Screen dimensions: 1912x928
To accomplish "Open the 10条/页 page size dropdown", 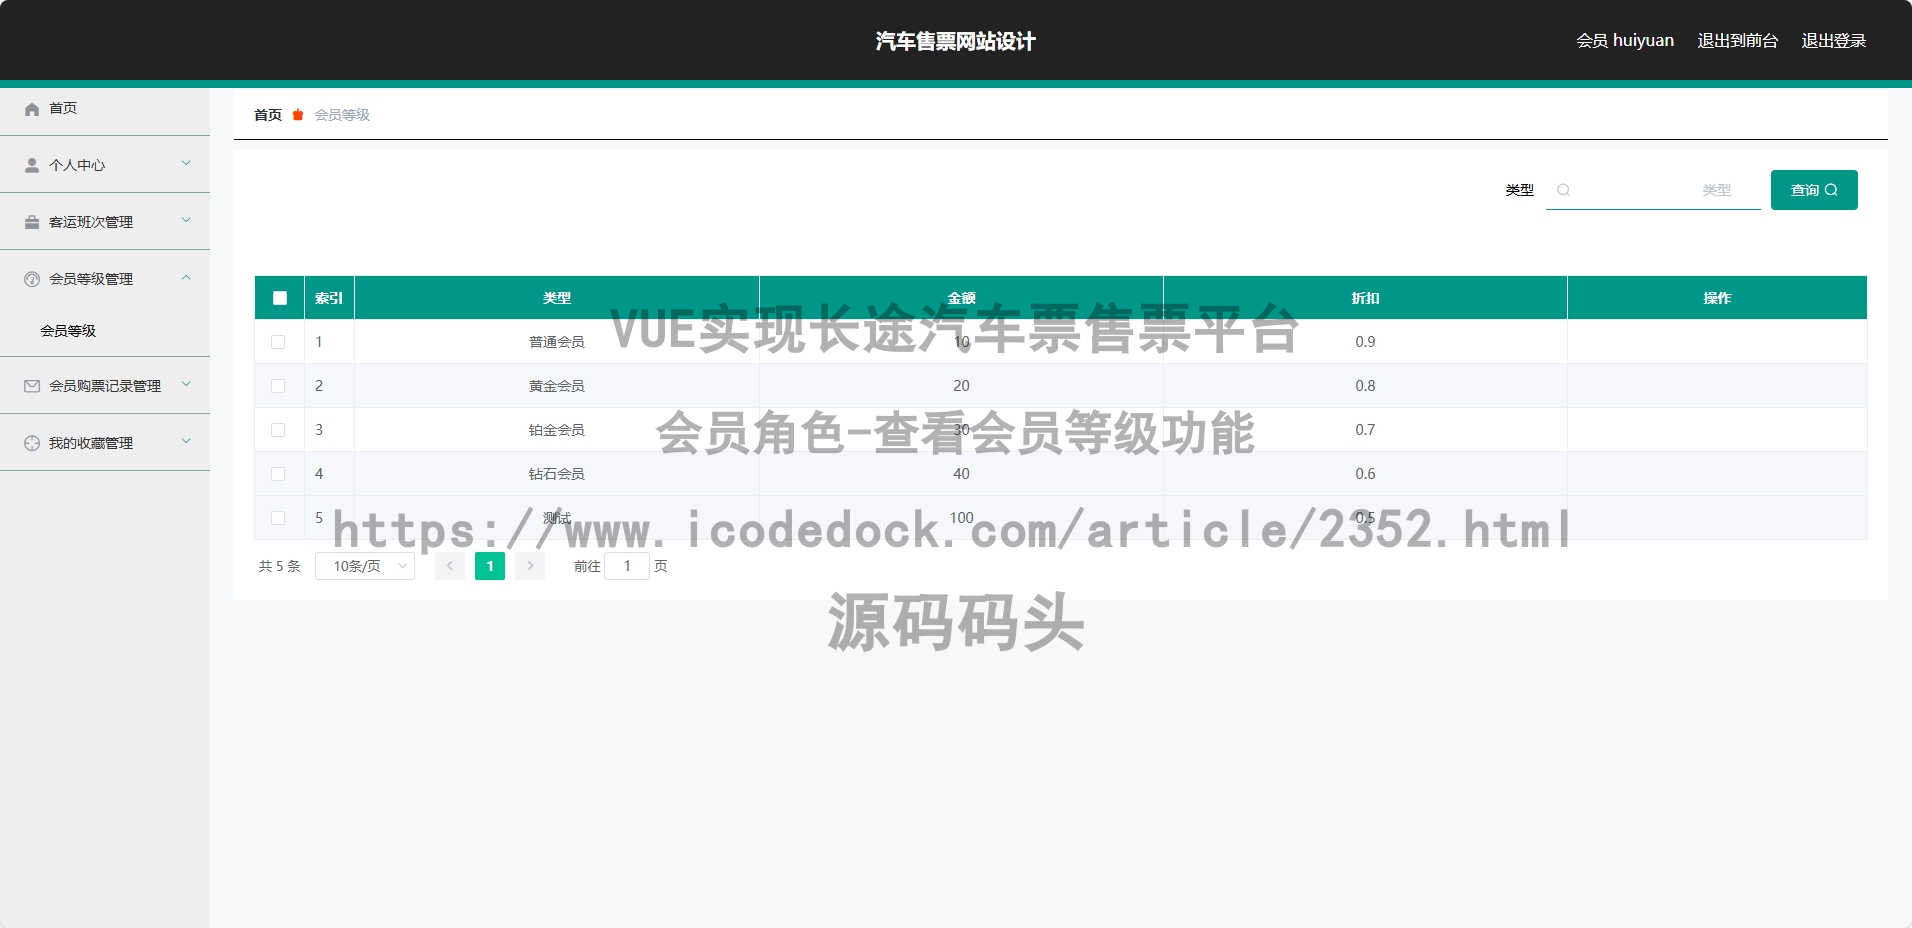I will coord(365,566).
